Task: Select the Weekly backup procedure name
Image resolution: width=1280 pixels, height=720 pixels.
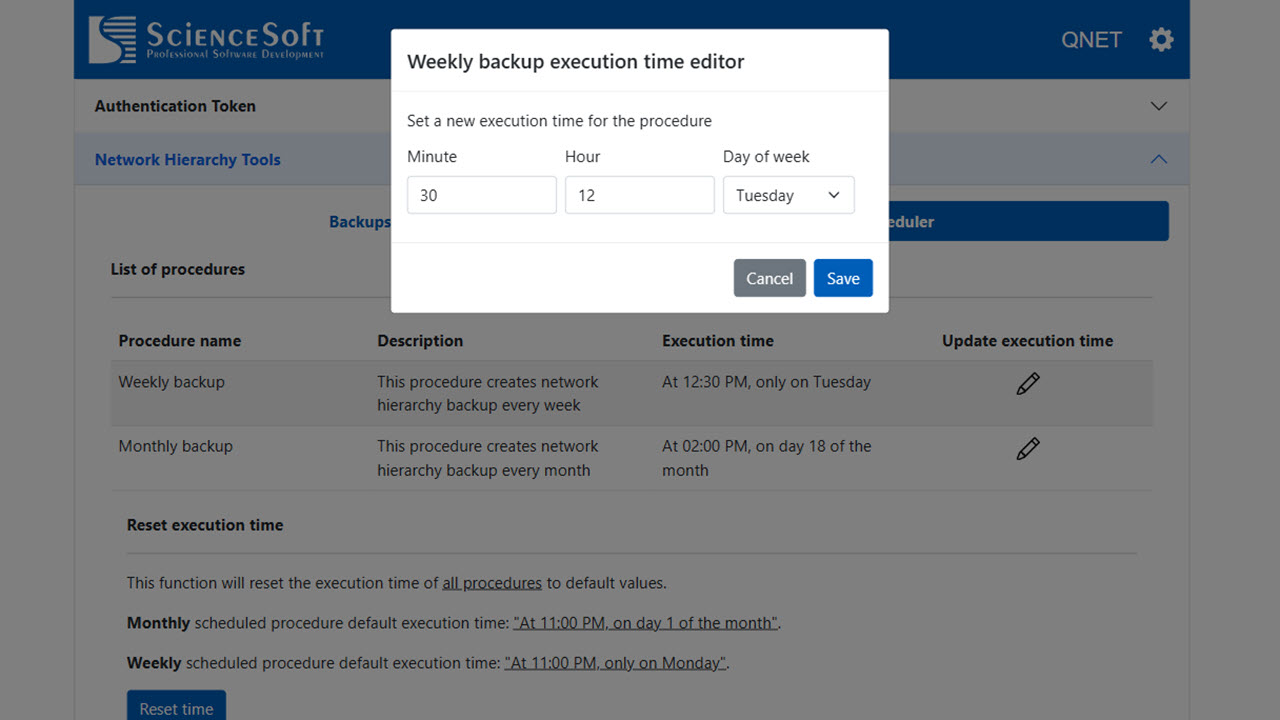Action: 172,382
